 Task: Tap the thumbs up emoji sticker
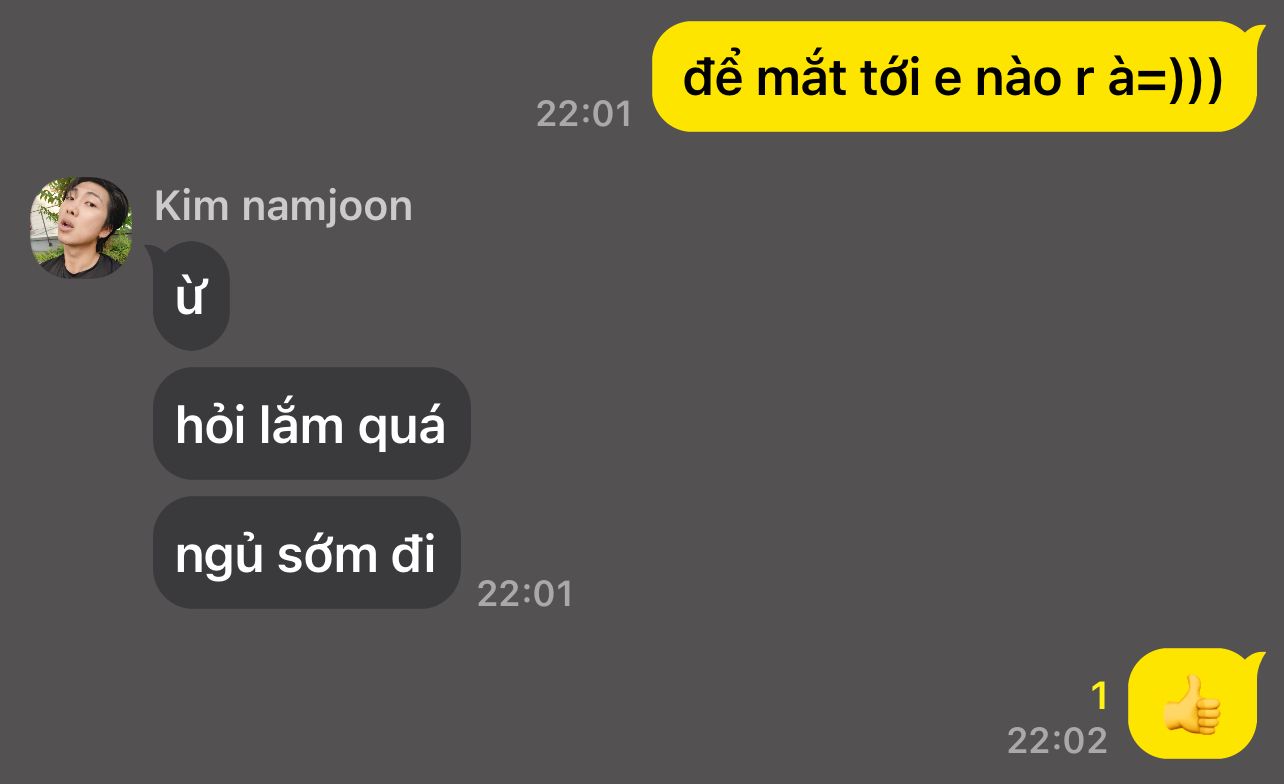click(x=1192, y=704)
